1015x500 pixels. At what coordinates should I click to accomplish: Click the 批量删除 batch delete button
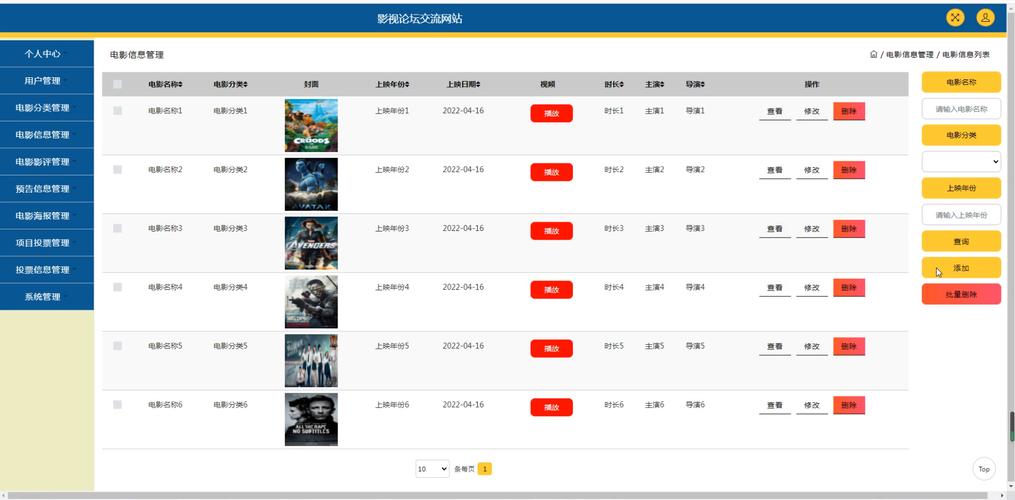tap(961, 294)
